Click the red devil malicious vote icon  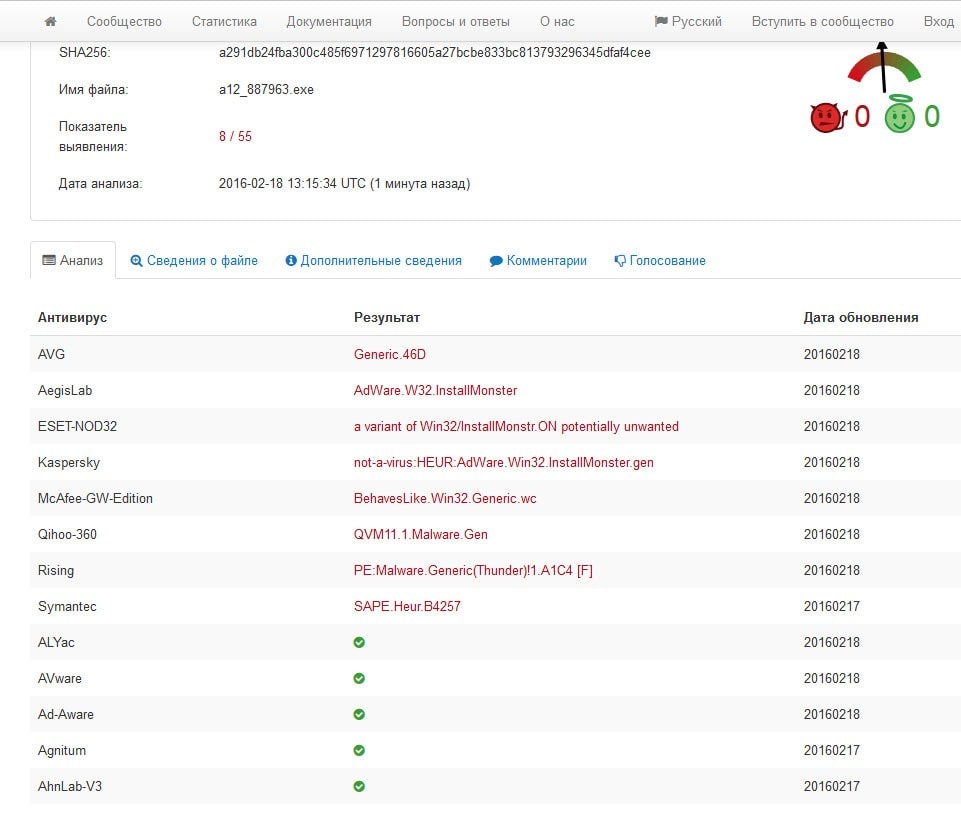click(x=826, y=118)
